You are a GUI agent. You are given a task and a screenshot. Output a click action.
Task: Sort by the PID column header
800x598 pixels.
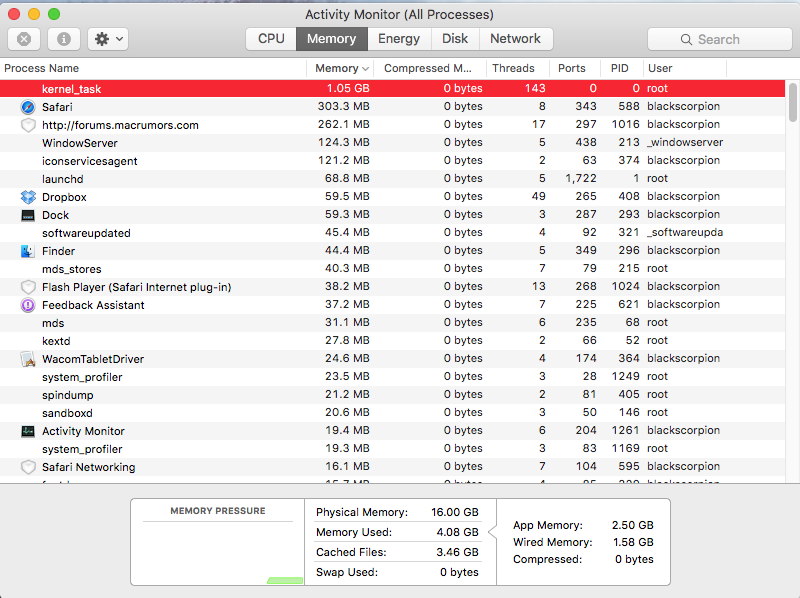621,68
